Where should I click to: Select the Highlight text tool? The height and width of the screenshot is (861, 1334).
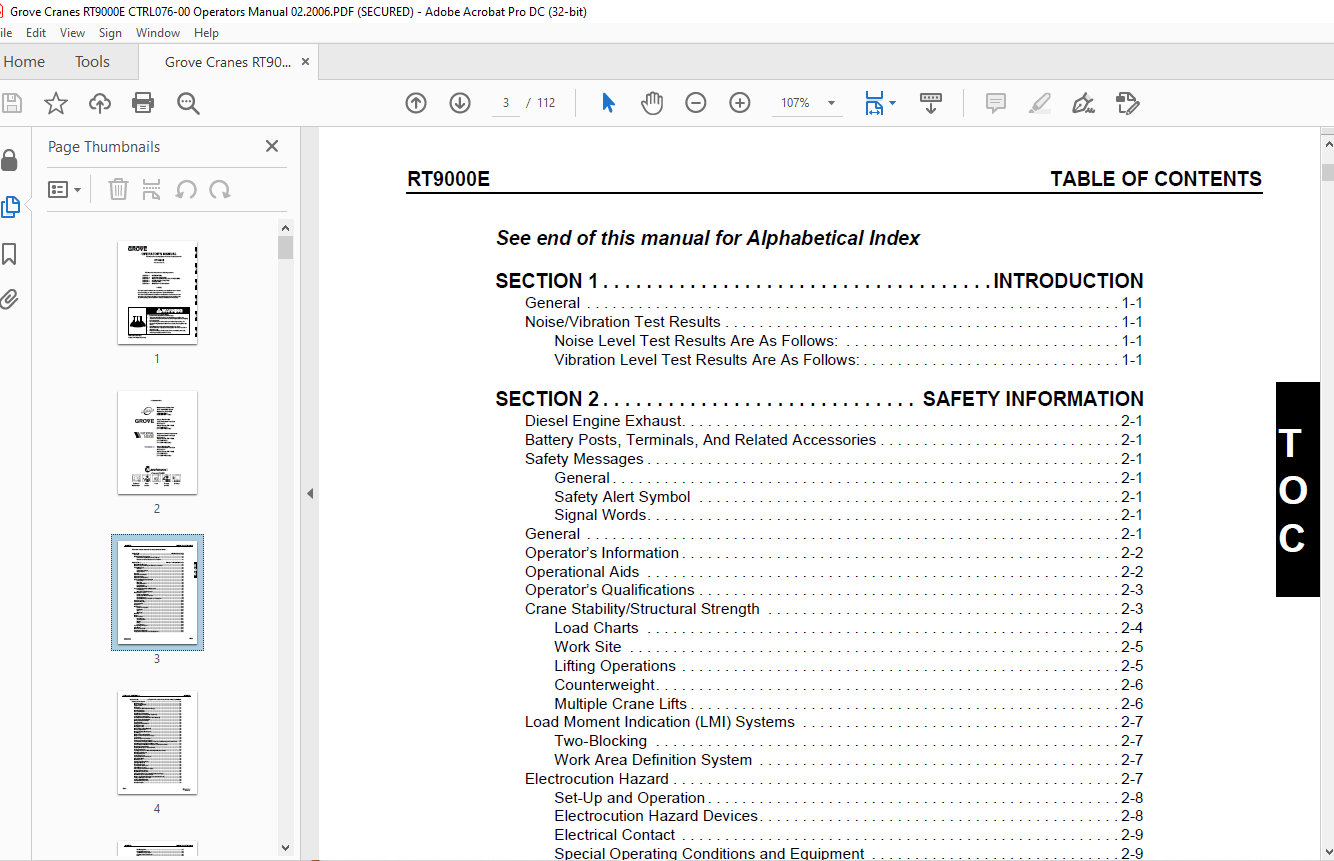1040,103
